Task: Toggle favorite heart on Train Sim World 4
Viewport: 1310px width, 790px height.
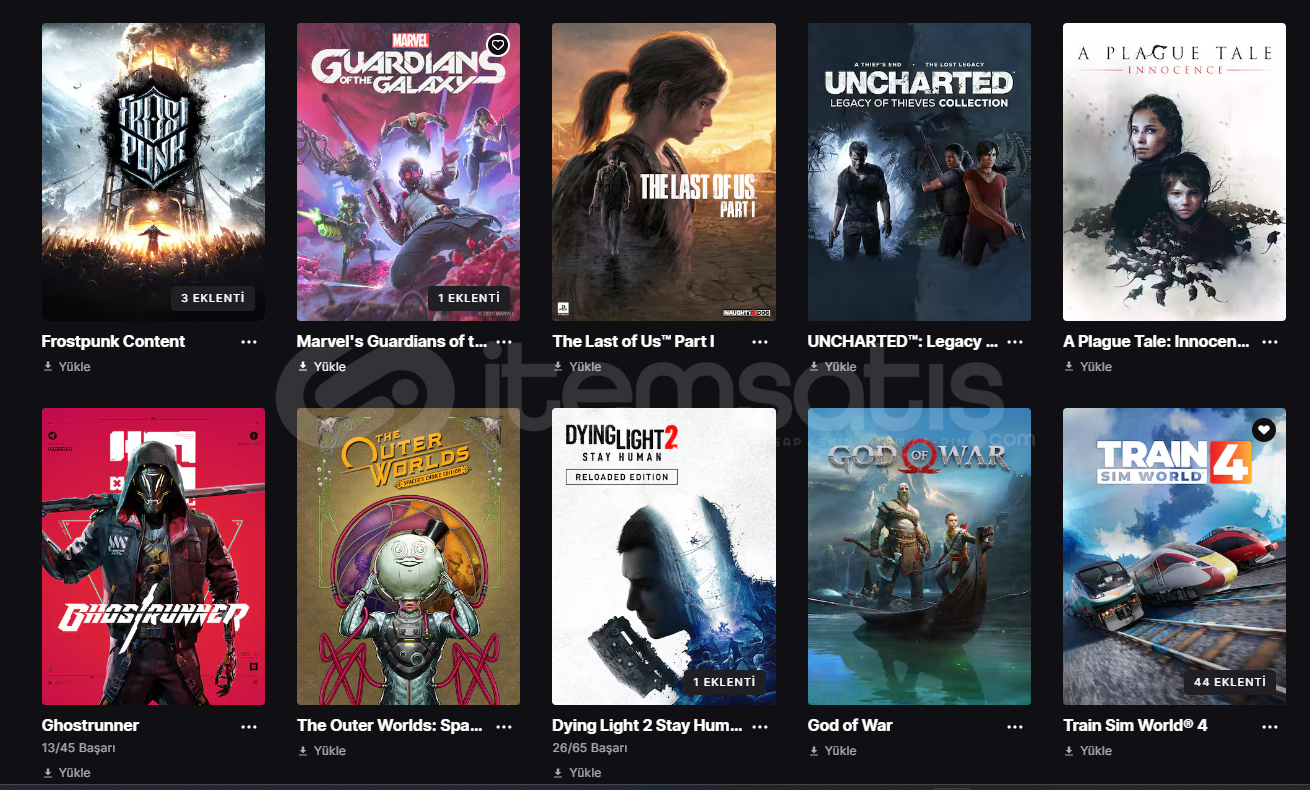Action: click(1264, 430)
